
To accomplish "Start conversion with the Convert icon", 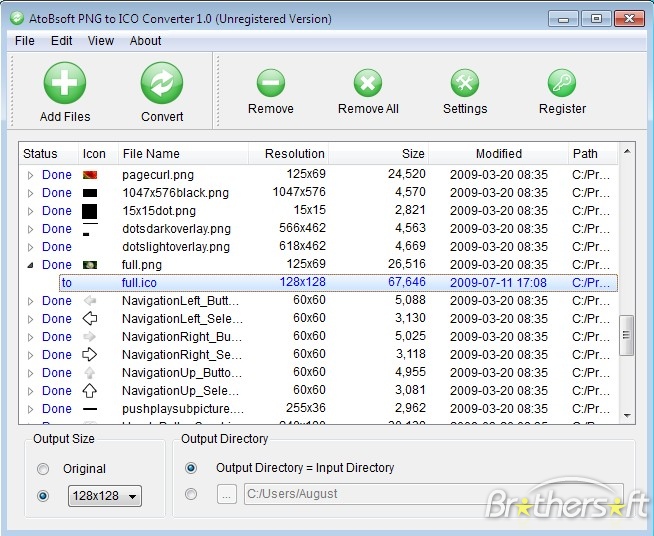I will 162,83.
